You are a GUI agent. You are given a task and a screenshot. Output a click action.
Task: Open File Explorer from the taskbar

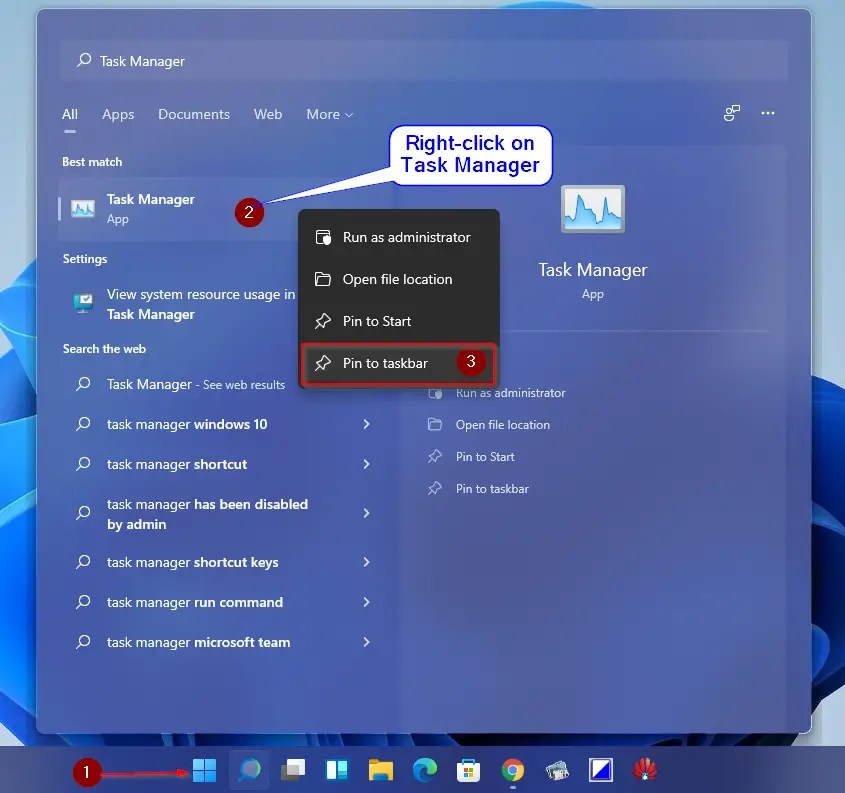click(381, 770)
